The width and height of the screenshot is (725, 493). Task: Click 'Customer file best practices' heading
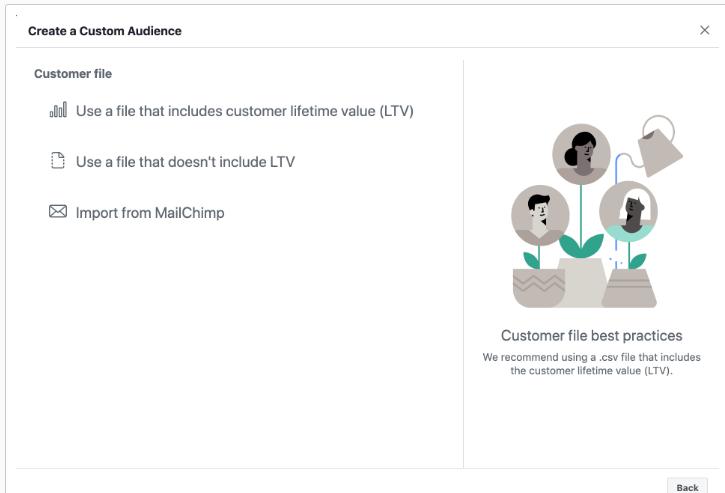[x=591, y=335]
